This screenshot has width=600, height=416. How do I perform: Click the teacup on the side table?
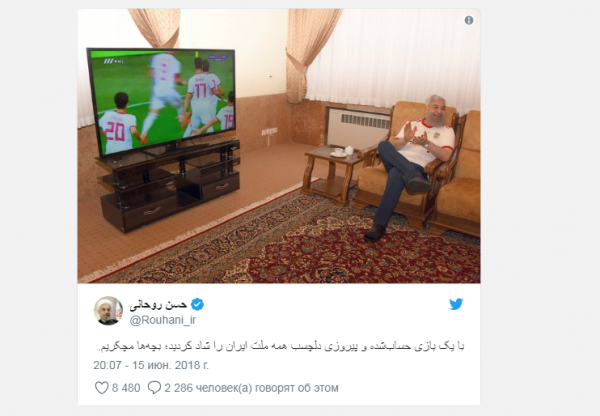tap(338, 152)
